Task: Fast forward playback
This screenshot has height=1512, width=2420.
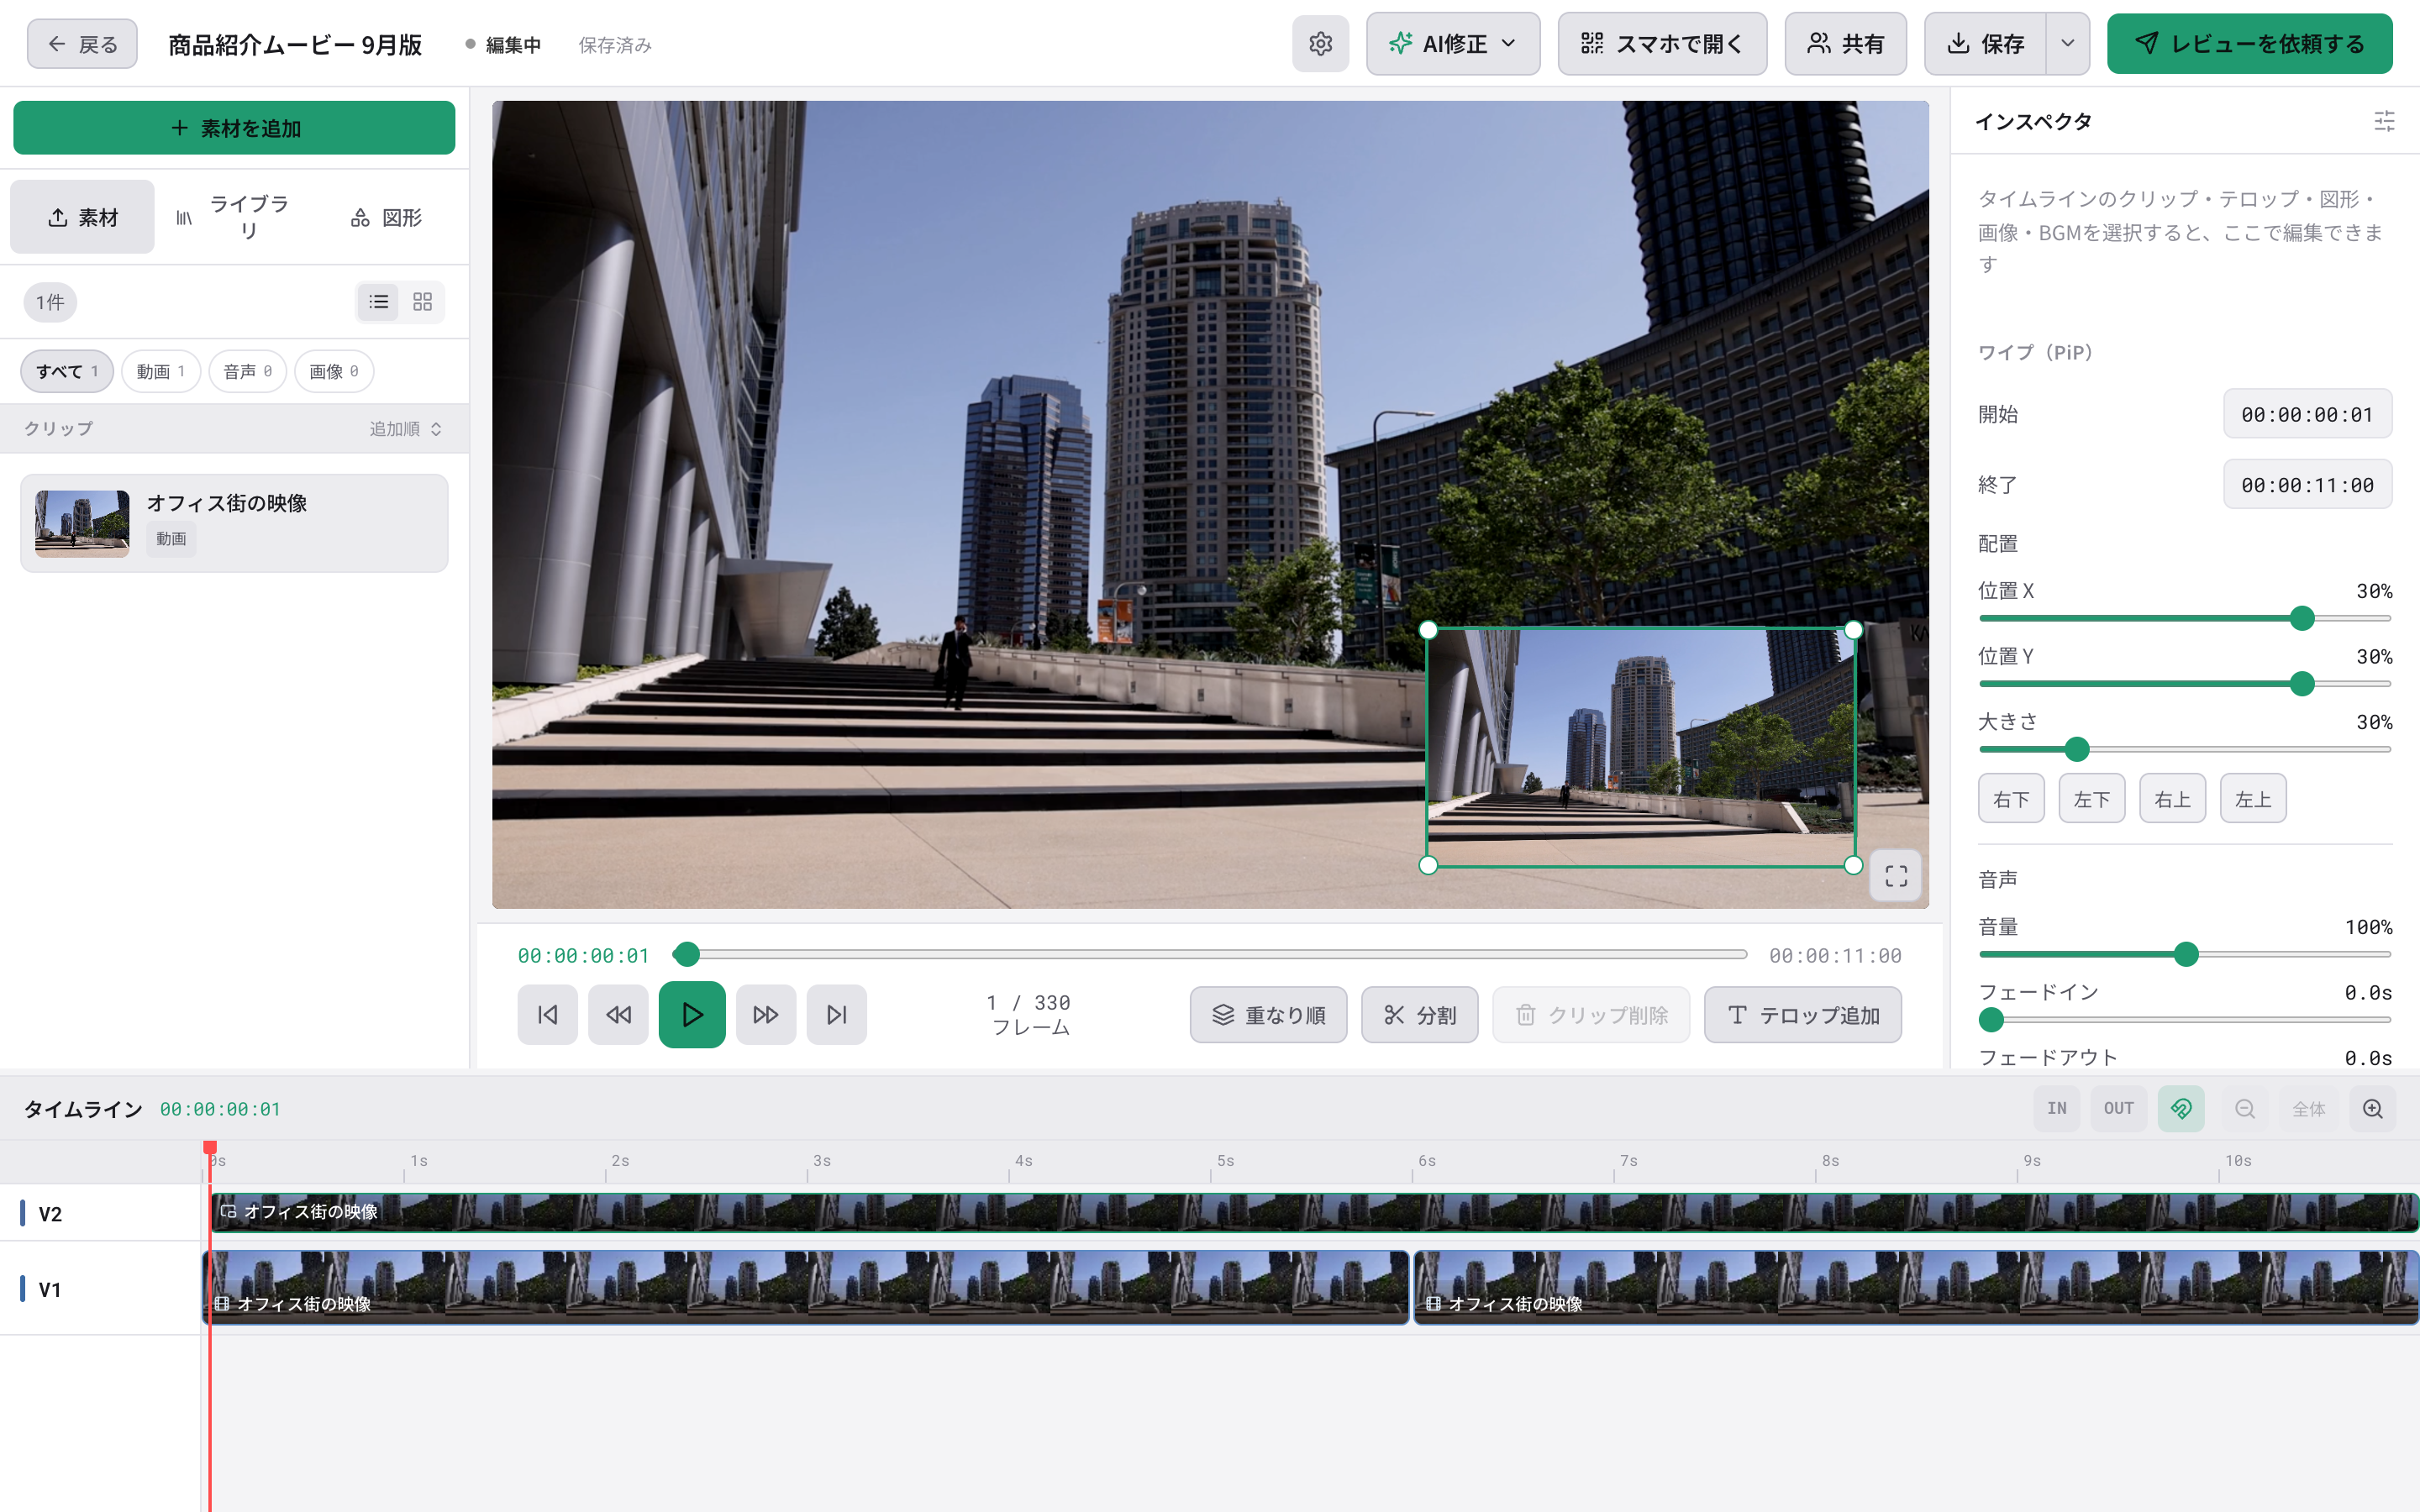Action: click(766, 1015)
